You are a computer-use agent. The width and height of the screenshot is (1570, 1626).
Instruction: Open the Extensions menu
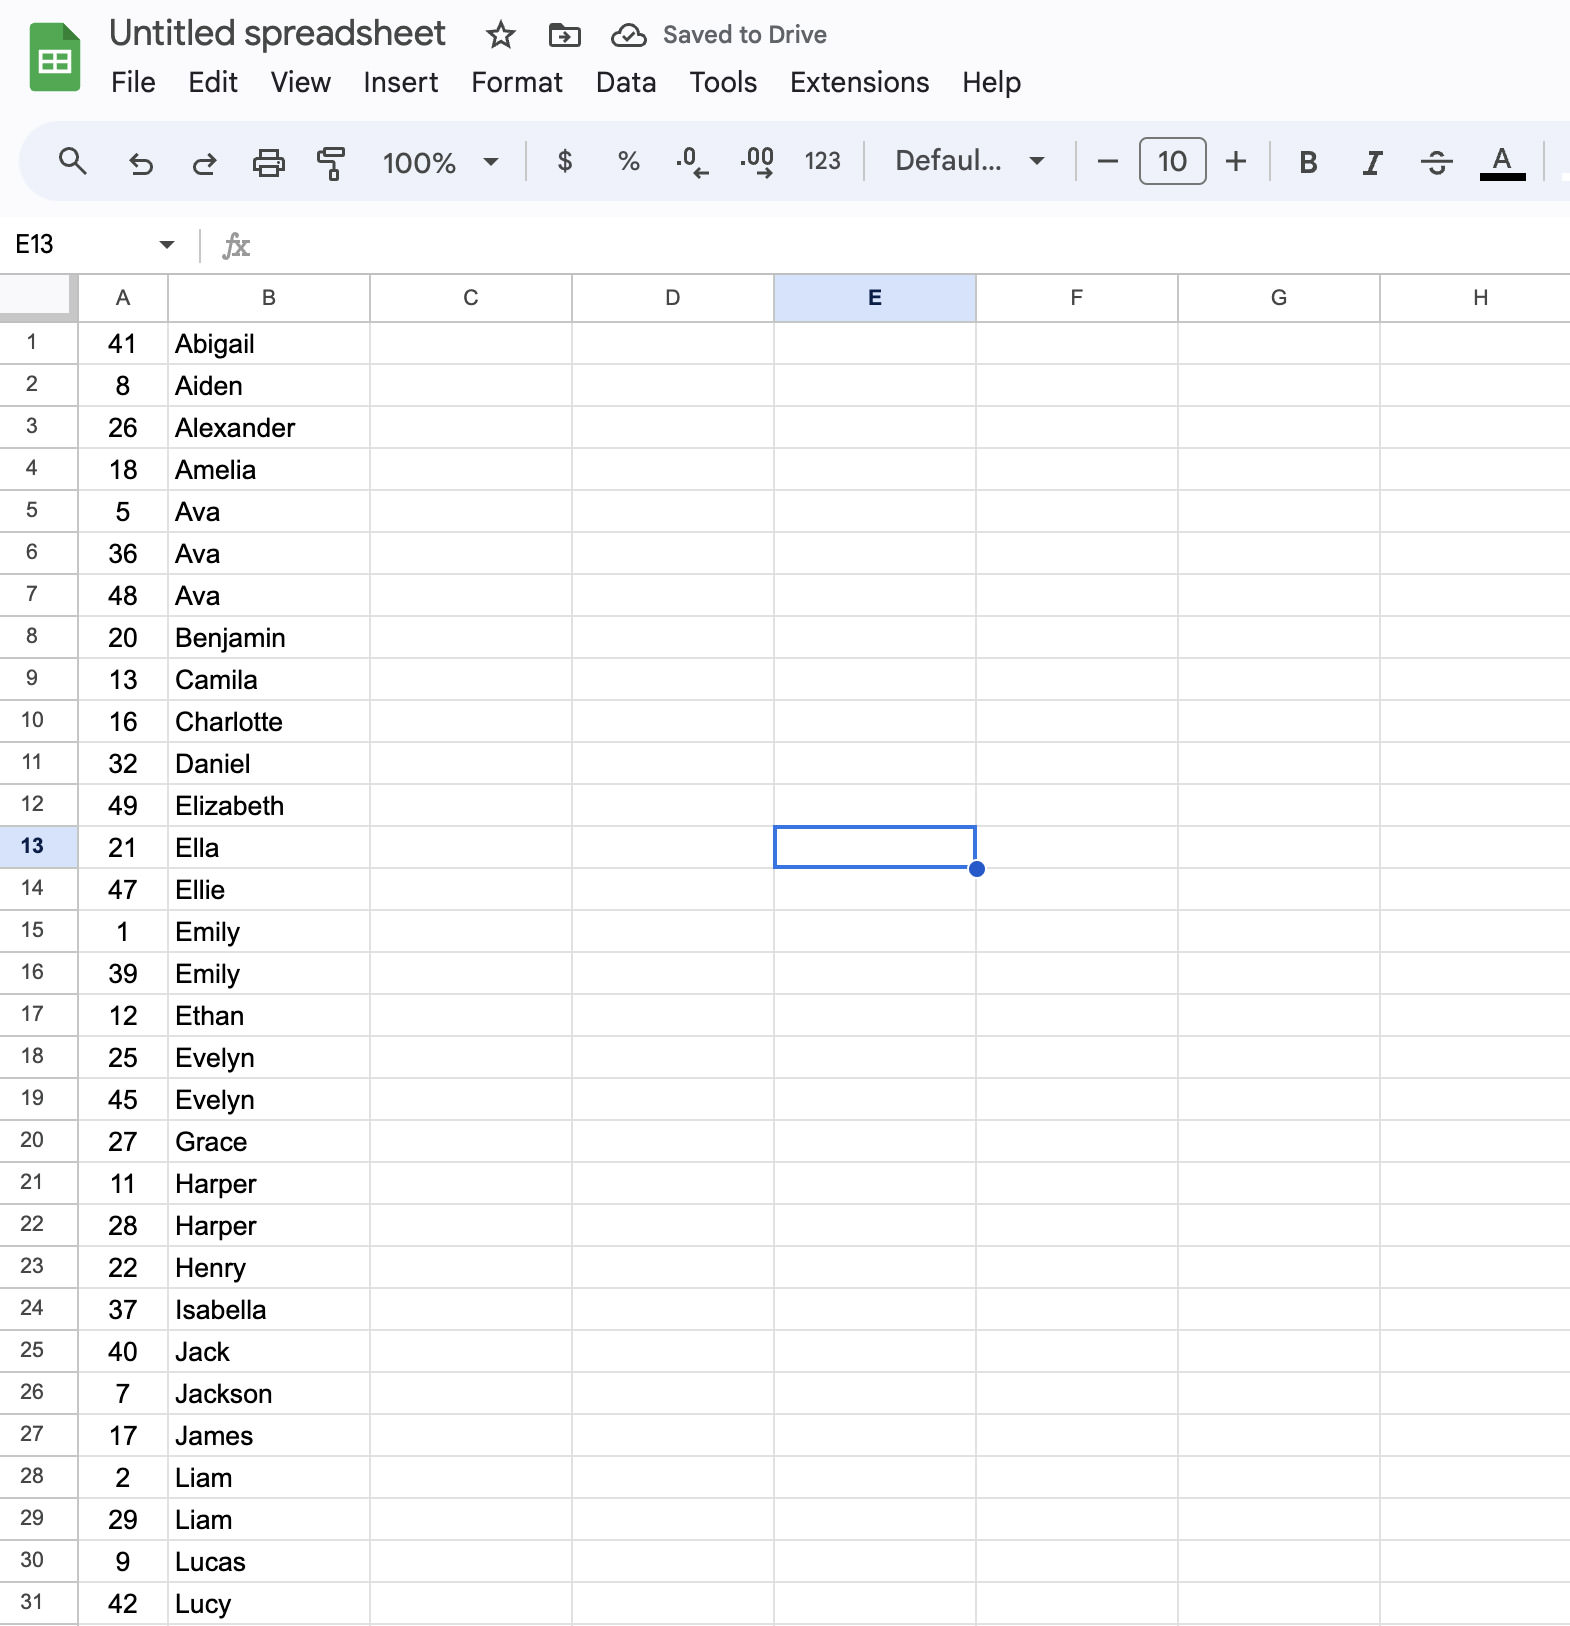[860, 82]
